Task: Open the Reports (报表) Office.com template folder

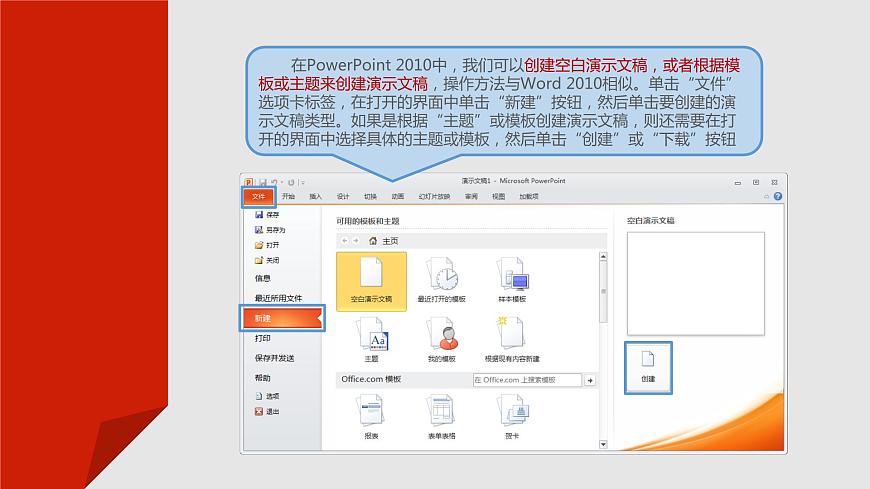Action: coord(371,417)
